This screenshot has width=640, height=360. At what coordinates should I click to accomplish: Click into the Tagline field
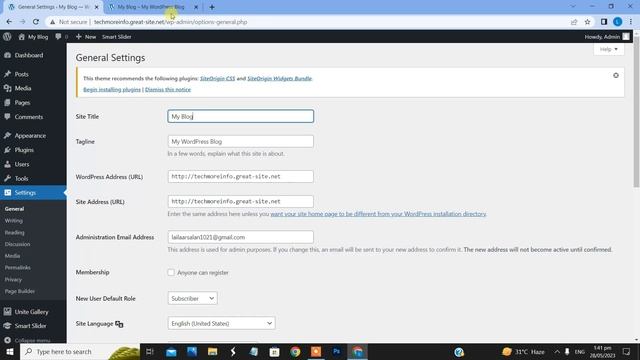point(240,142)
